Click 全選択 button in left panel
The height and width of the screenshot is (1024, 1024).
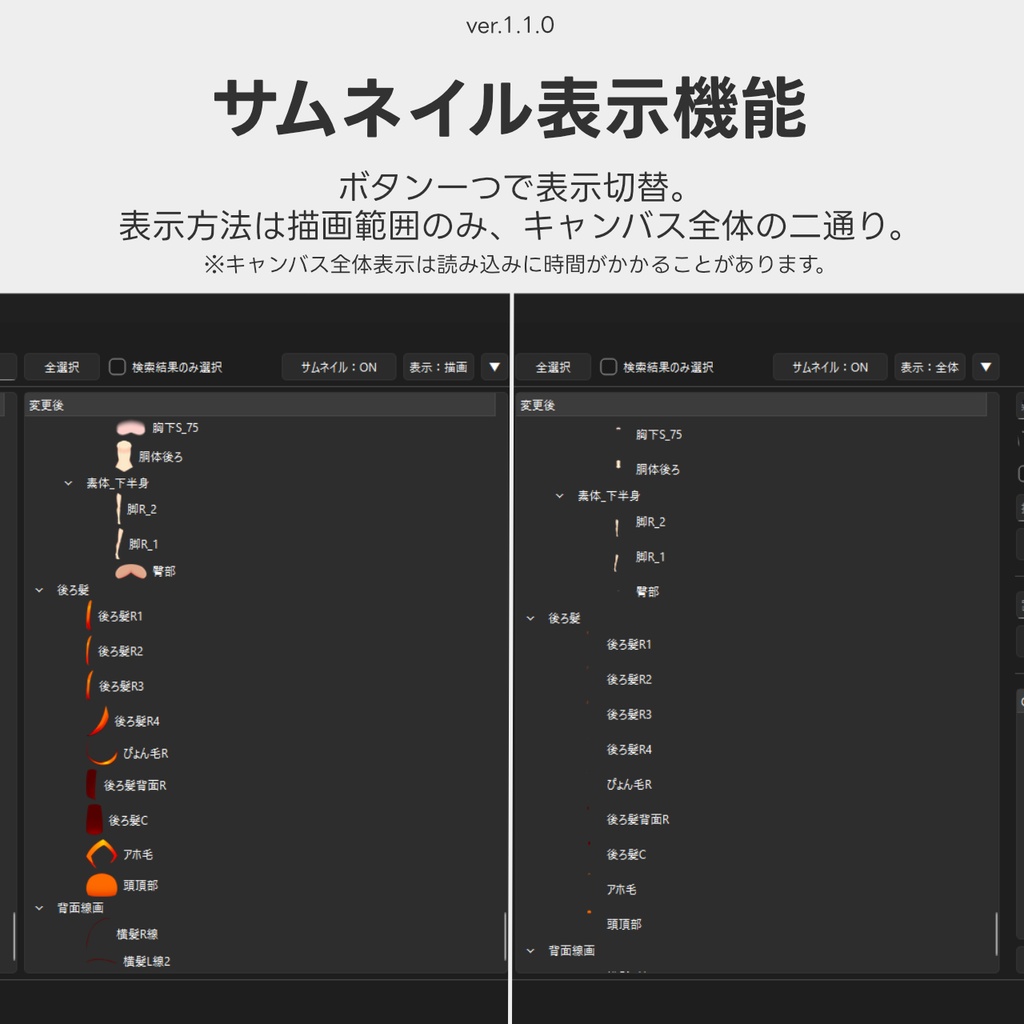coord(62,367)
